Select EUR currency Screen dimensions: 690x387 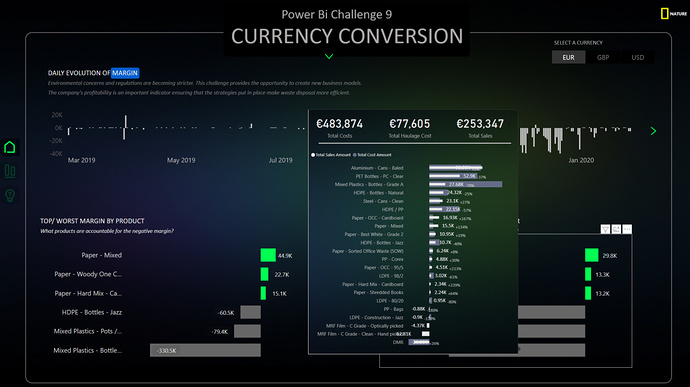tap(569, 57)
